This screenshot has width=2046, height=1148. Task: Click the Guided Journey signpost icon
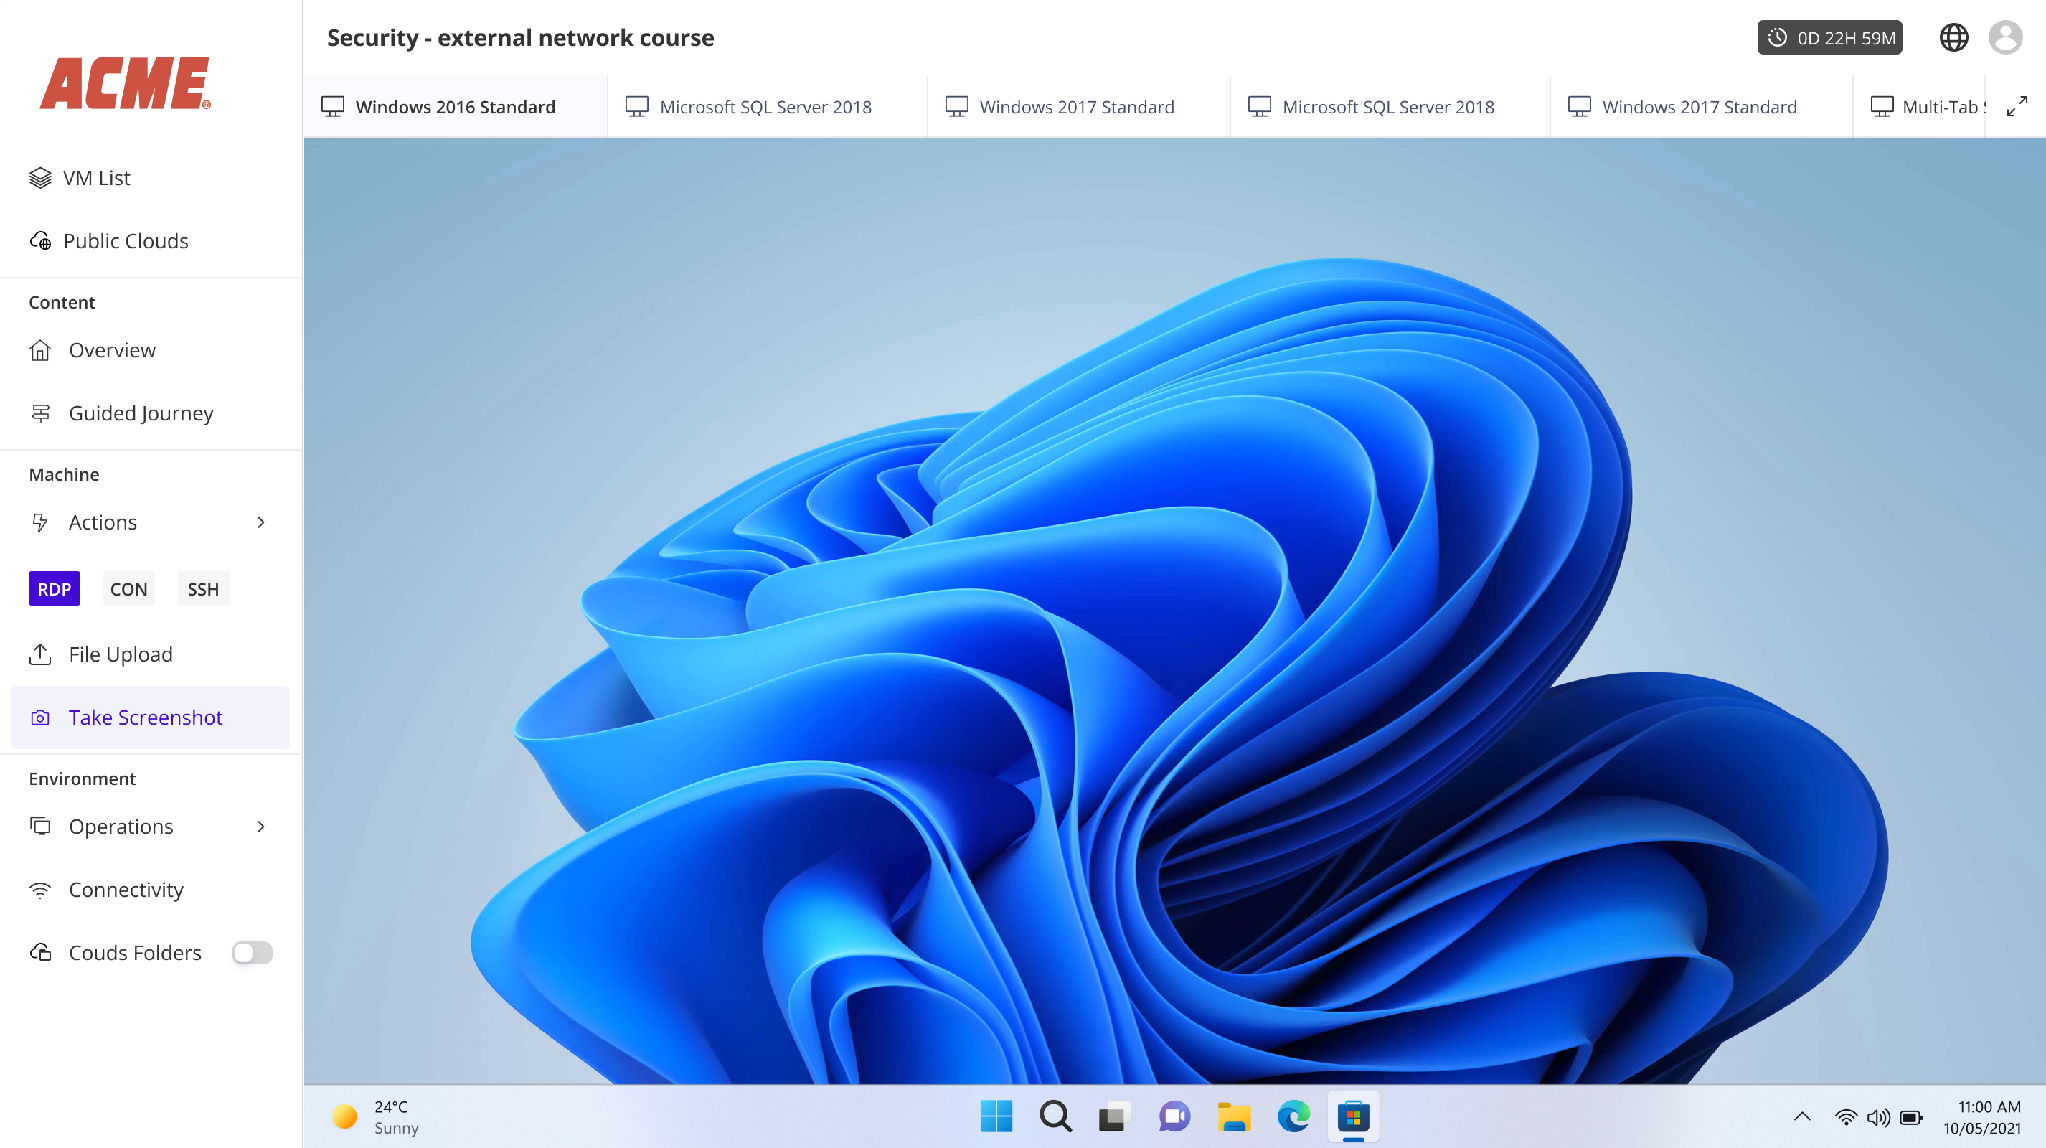[x=40, y=413]
